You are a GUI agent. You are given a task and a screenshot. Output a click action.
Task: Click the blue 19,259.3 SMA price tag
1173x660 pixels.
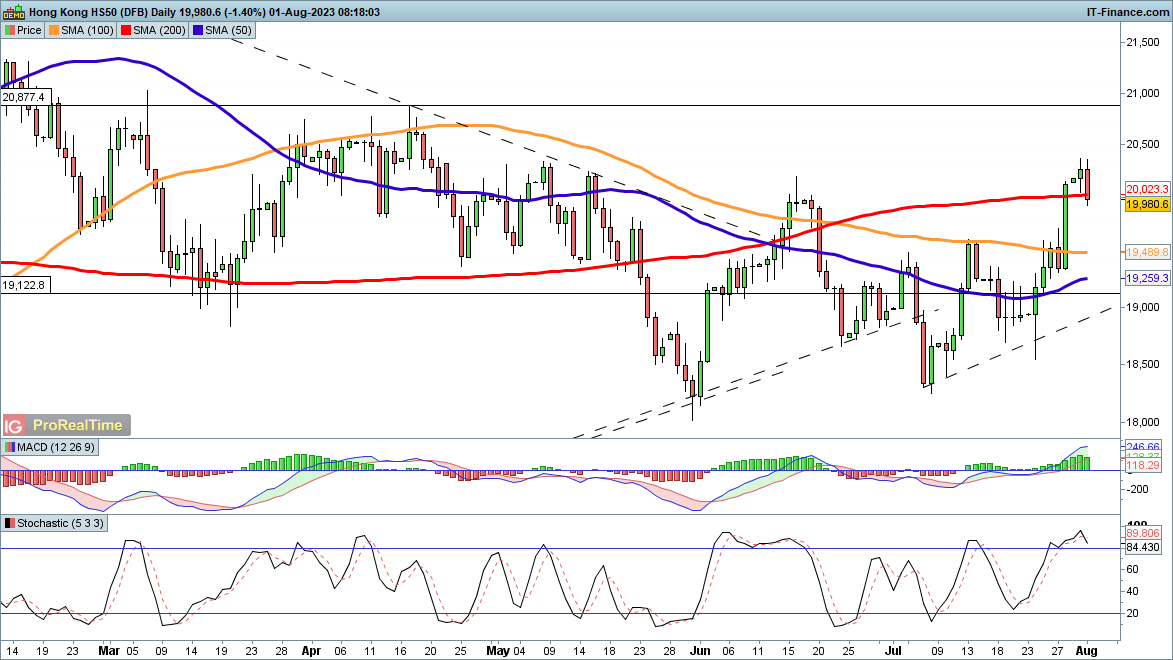[x=1147, y=278]
